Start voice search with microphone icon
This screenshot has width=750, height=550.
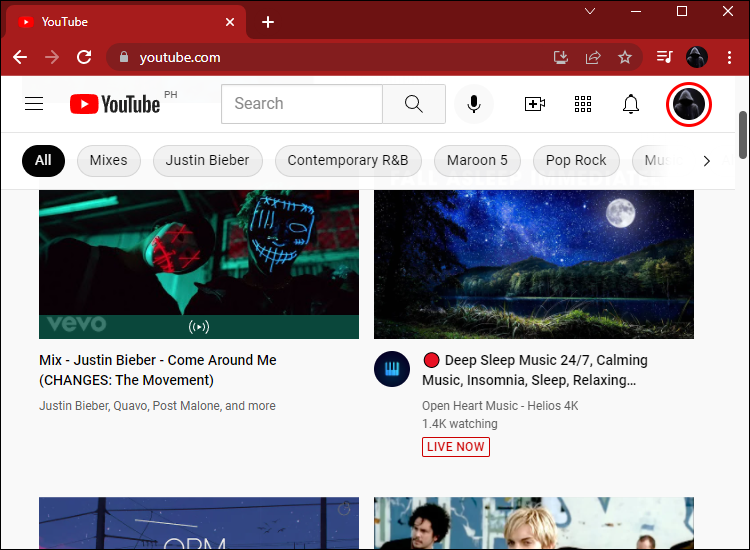click(474, 104)
